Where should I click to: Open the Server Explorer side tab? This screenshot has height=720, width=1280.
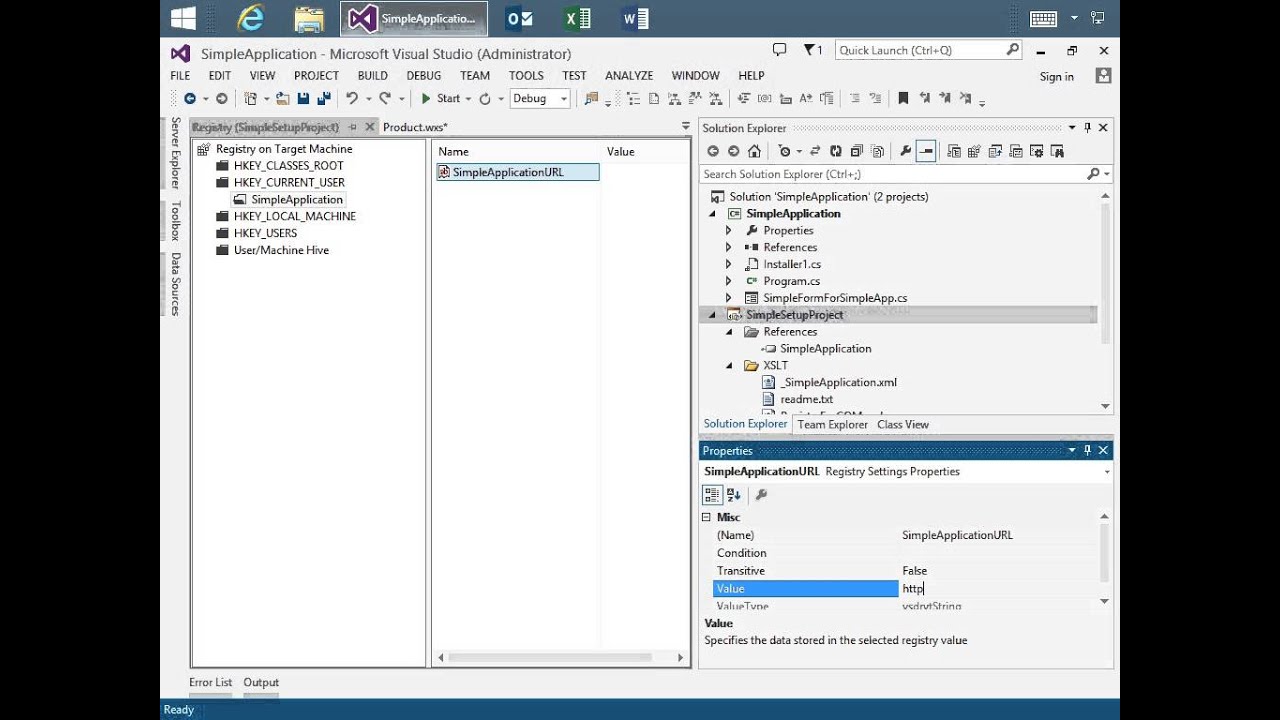click(x=175, y=153)
